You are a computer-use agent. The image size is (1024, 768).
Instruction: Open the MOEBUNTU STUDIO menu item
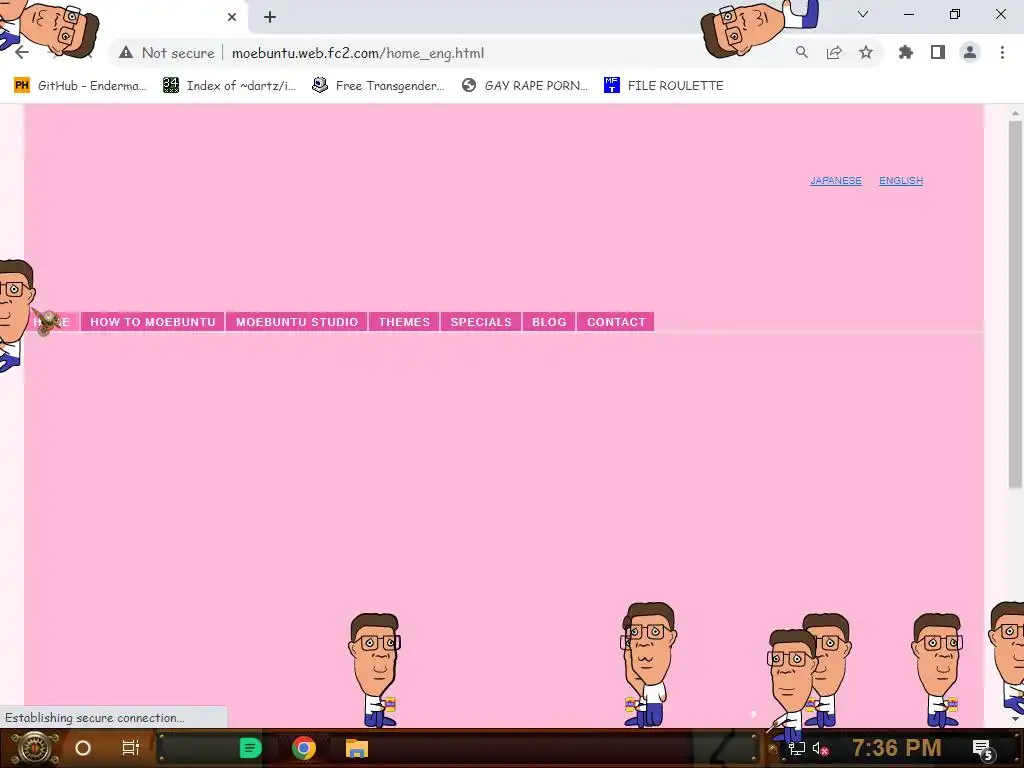click(297, 322)
